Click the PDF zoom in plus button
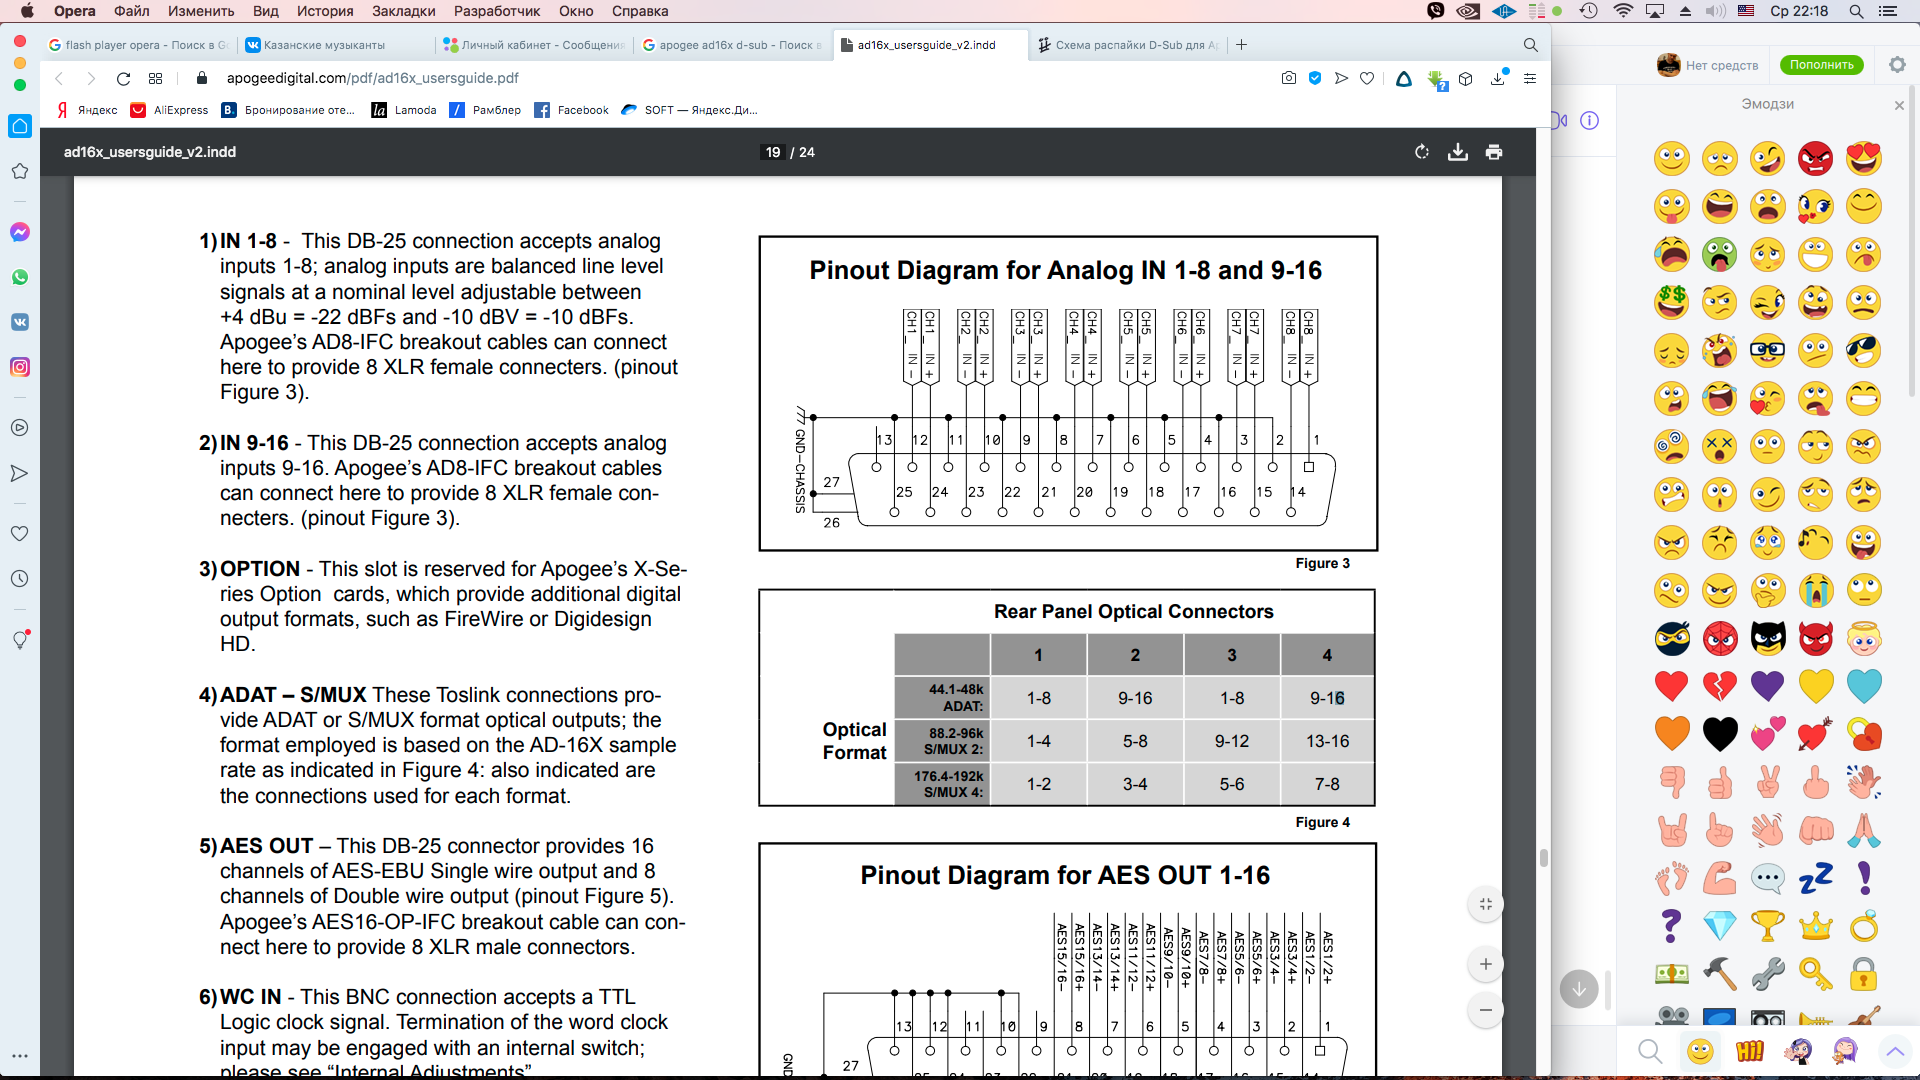 pos(1486,964)
